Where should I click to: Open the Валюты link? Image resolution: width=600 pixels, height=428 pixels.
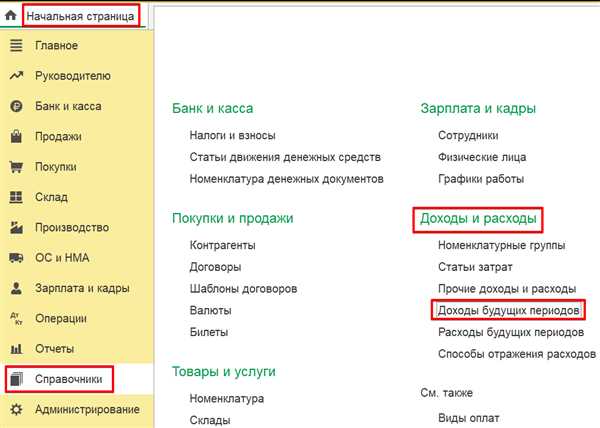[x=210, y=311]
